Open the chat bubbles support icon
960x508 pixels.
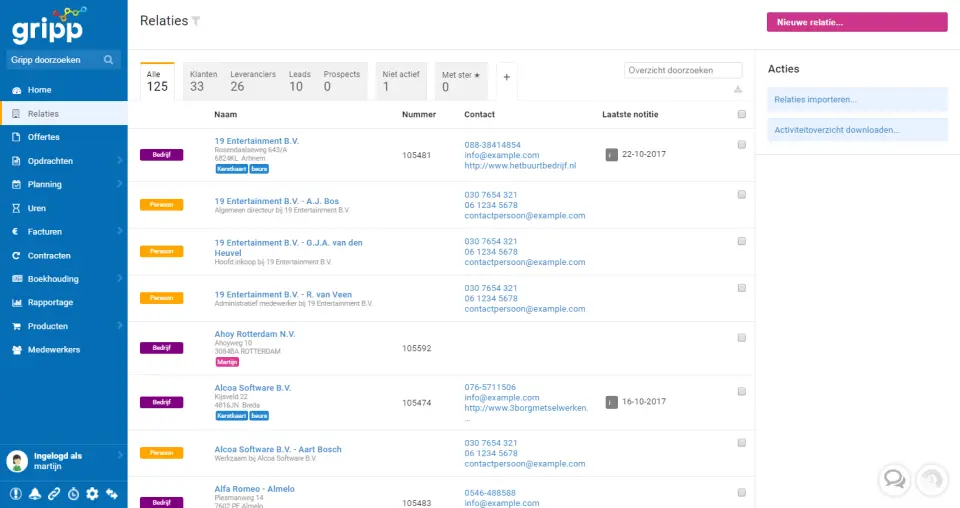pyautogui.click(x=894, y=480)
